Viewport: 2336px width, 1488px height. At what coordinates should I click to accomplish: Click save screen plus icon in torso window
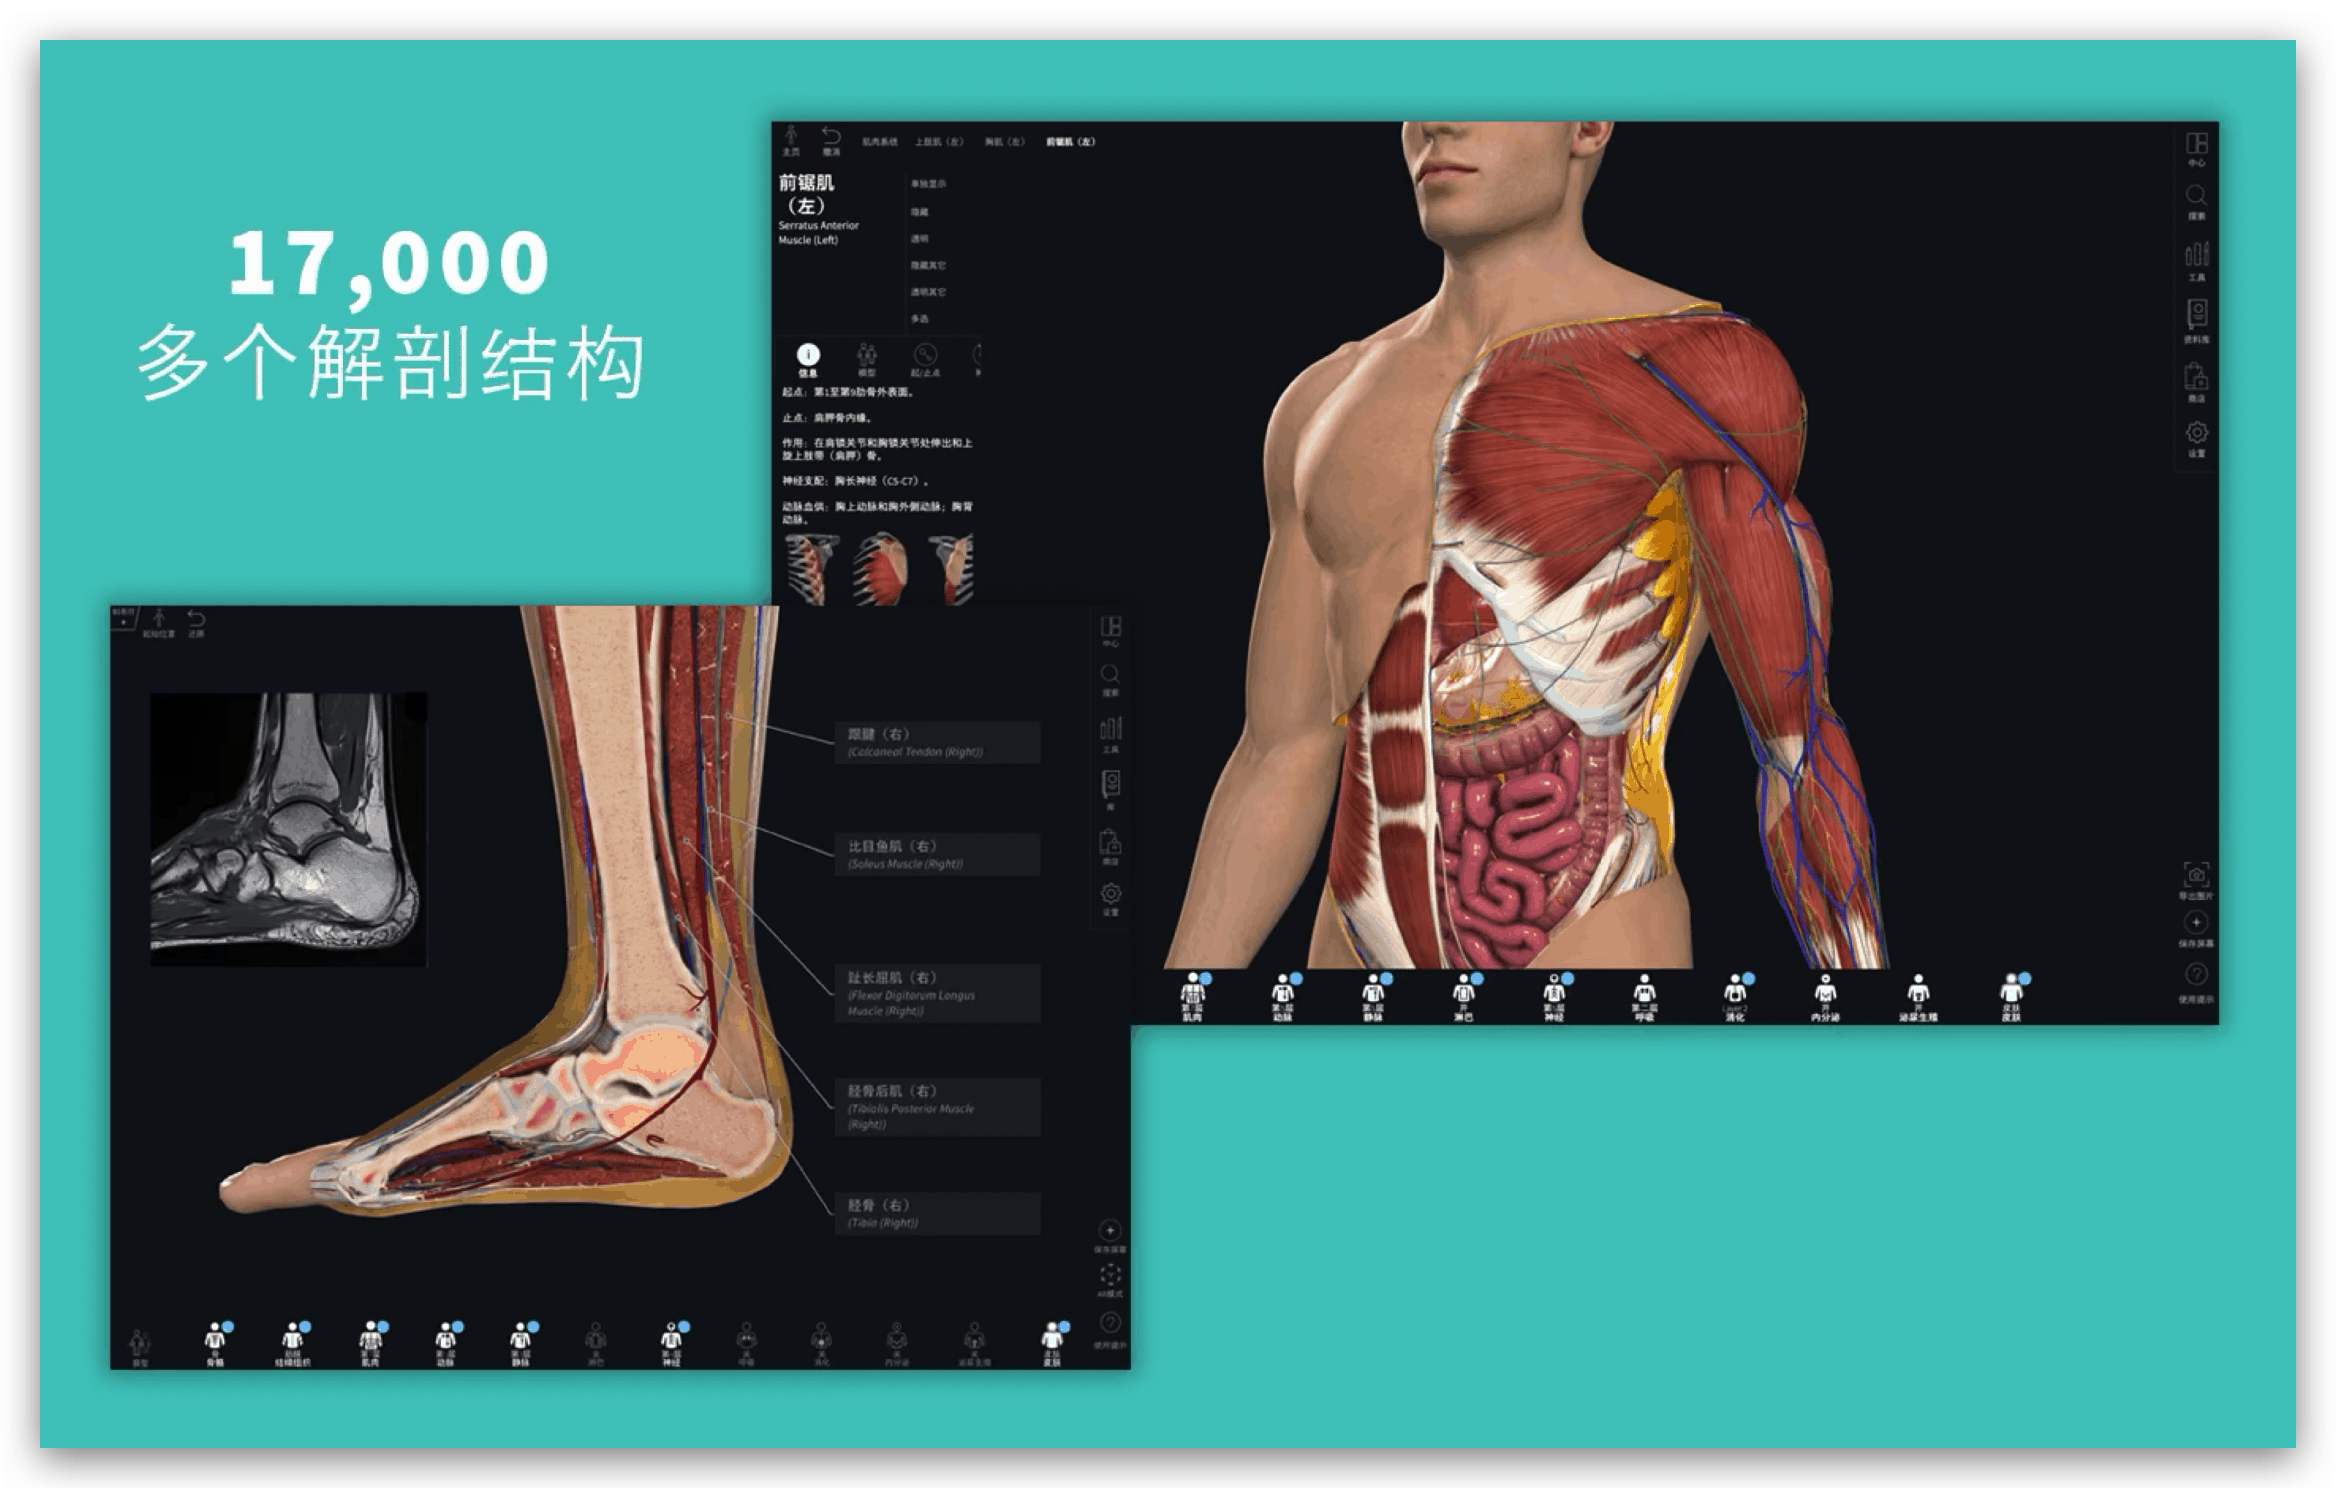click(x=2196, y=929)
